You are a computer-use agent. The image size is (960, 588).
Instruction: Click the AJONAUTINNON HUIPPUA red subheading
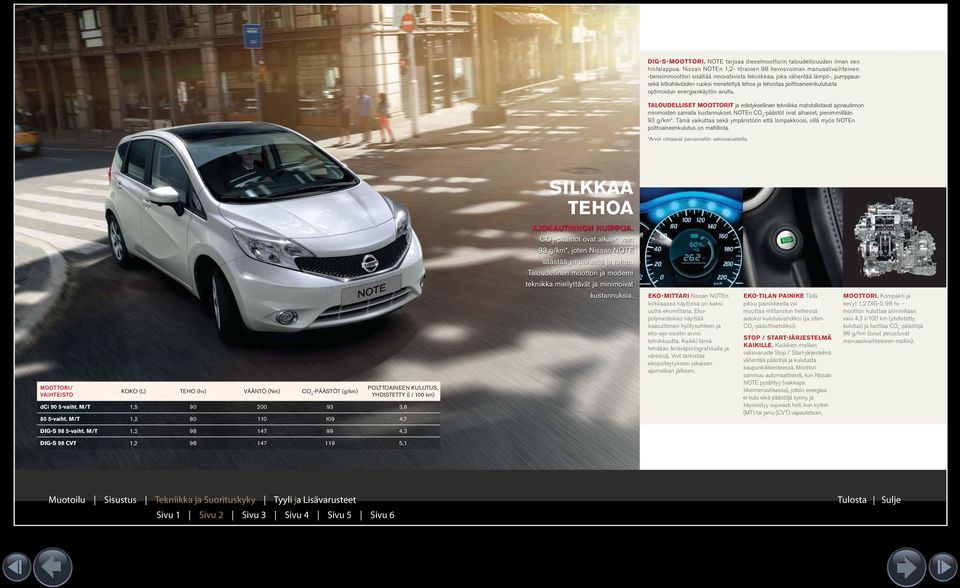coord(582,228)
